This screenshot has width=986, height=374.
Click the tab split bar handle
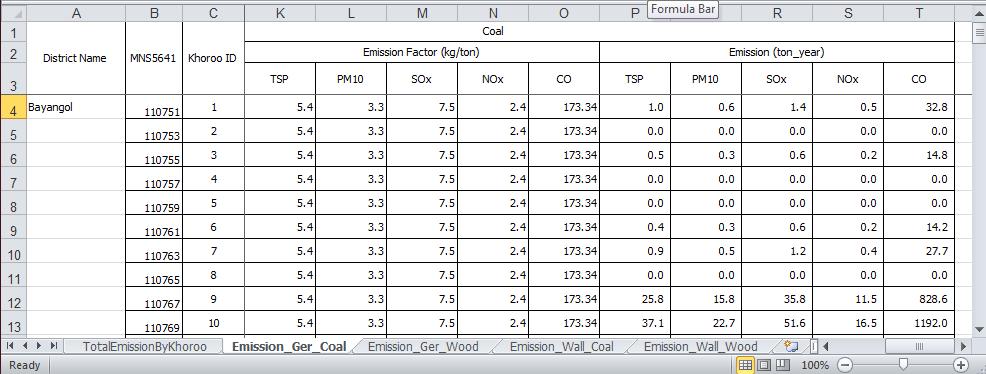[x=814, y=346]
